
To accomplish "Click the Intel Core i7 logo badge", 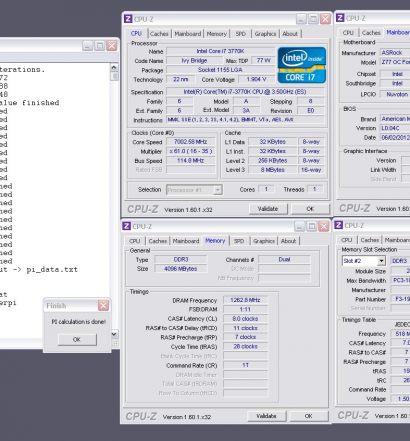I will pyautogui.click(x=302, y=65).
